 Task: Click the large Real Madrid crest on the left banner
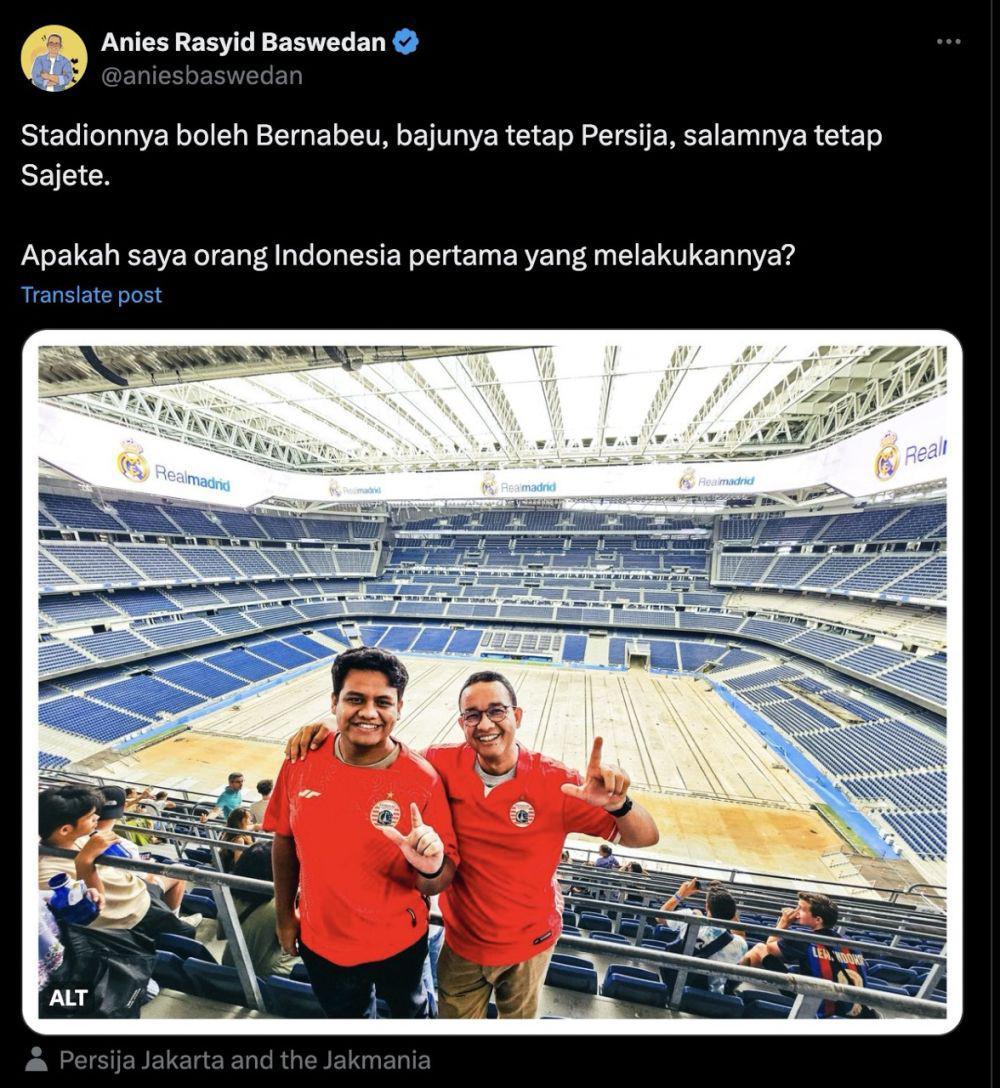pos(133,461)
